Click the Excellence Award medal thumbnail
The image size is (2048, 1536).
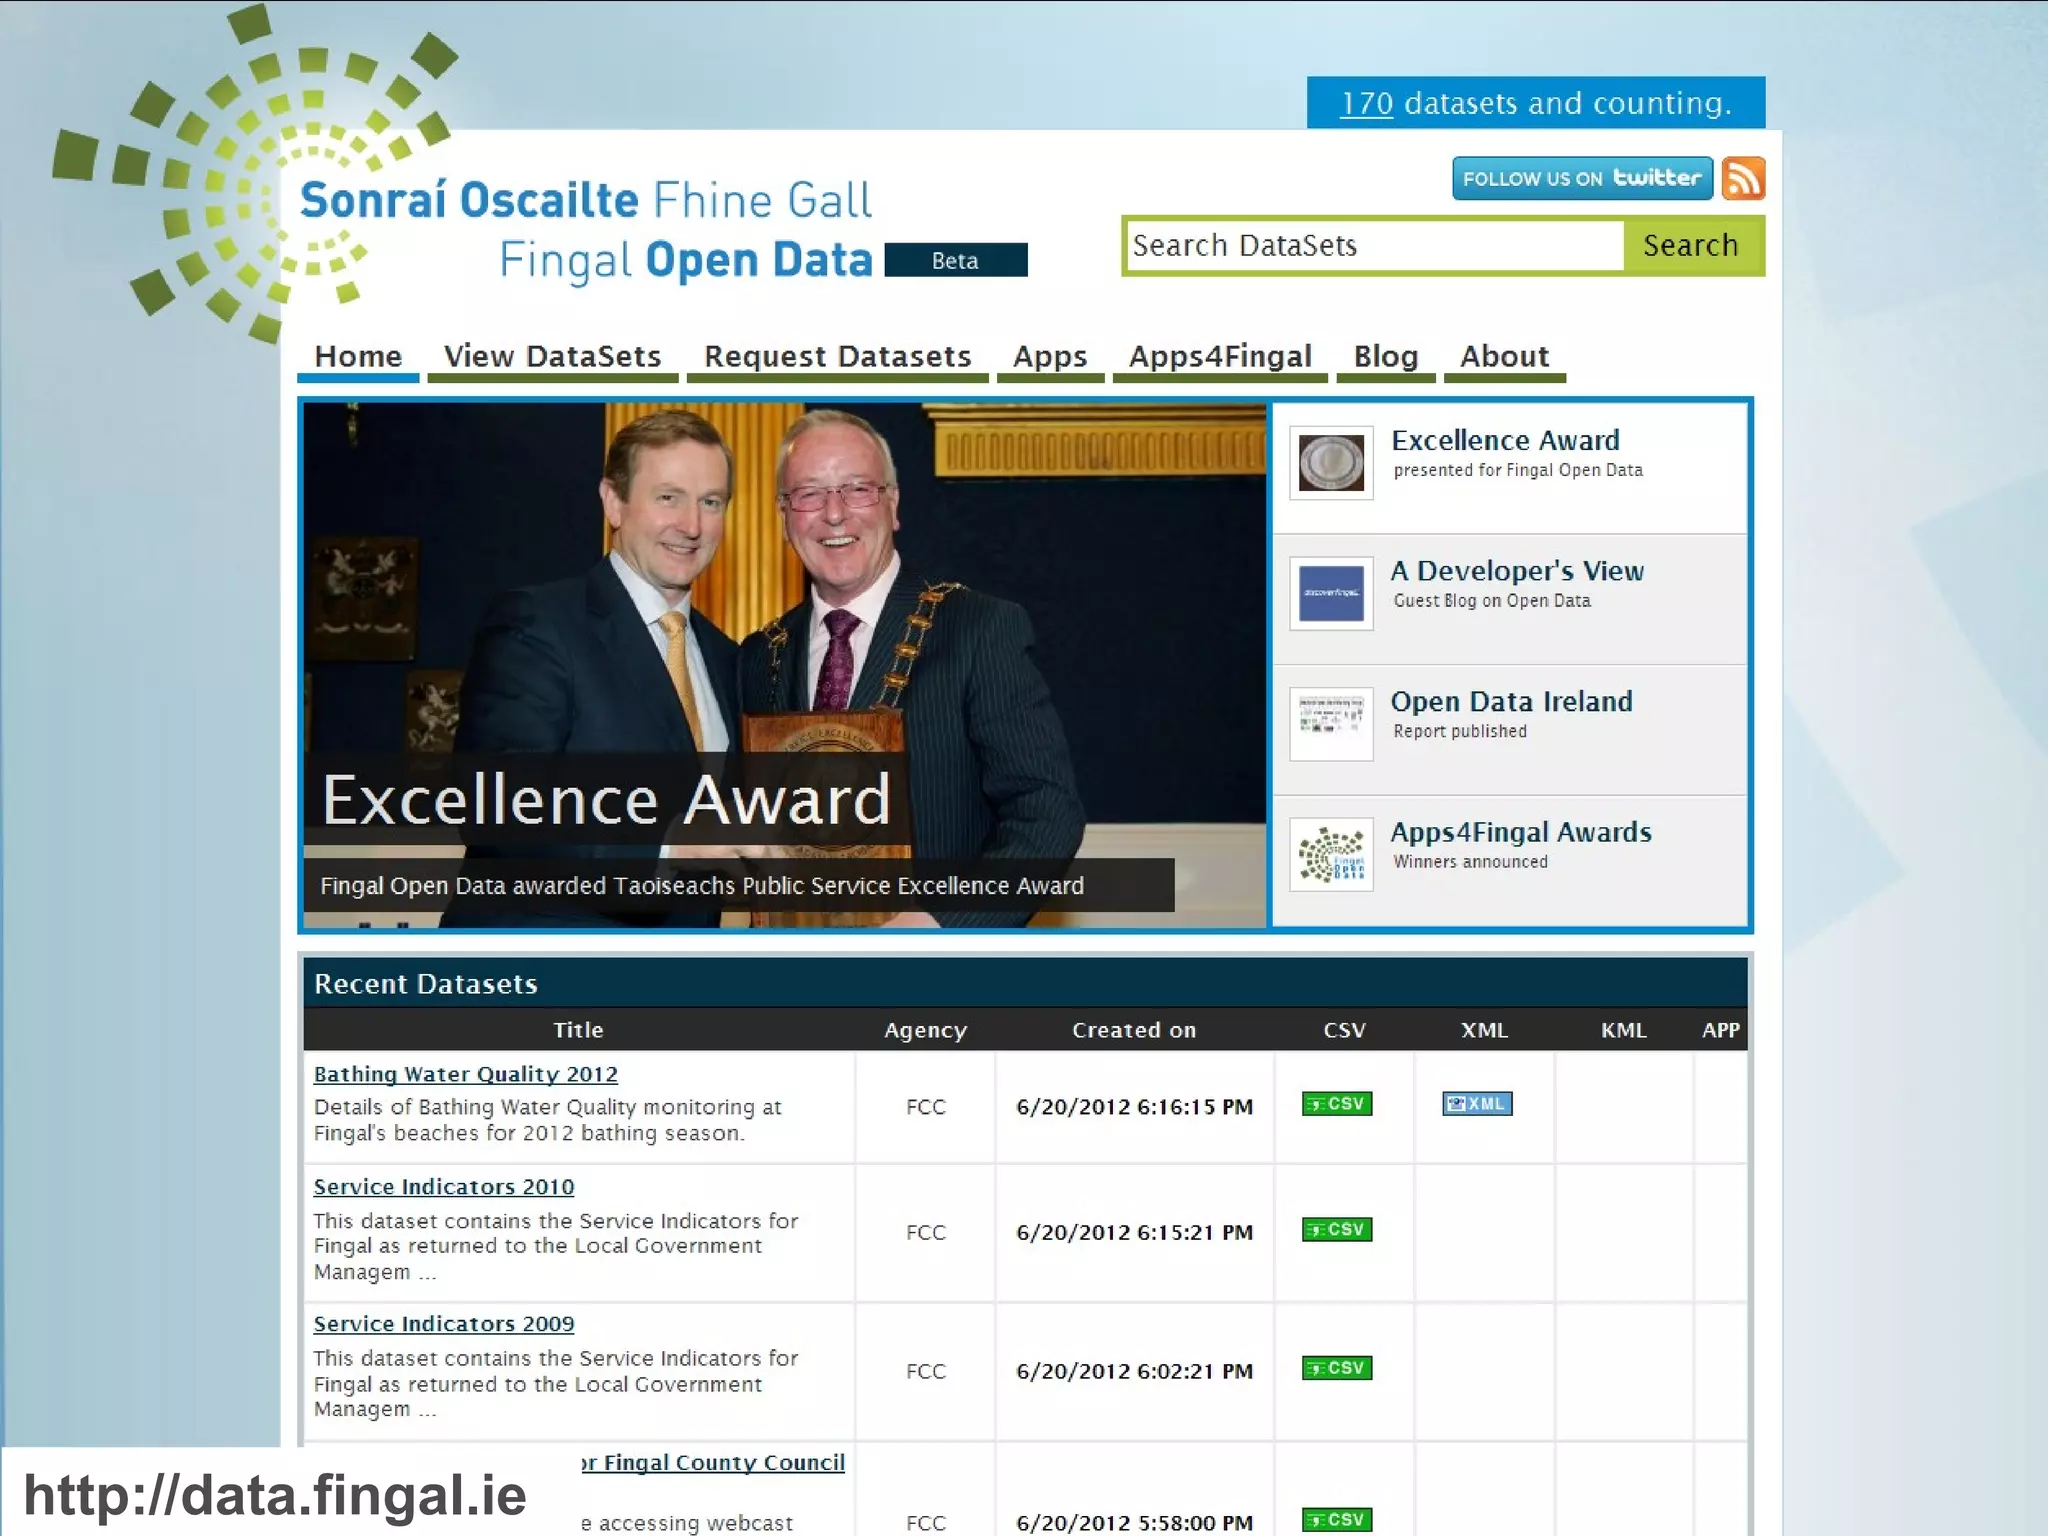tap(1331, 463)
